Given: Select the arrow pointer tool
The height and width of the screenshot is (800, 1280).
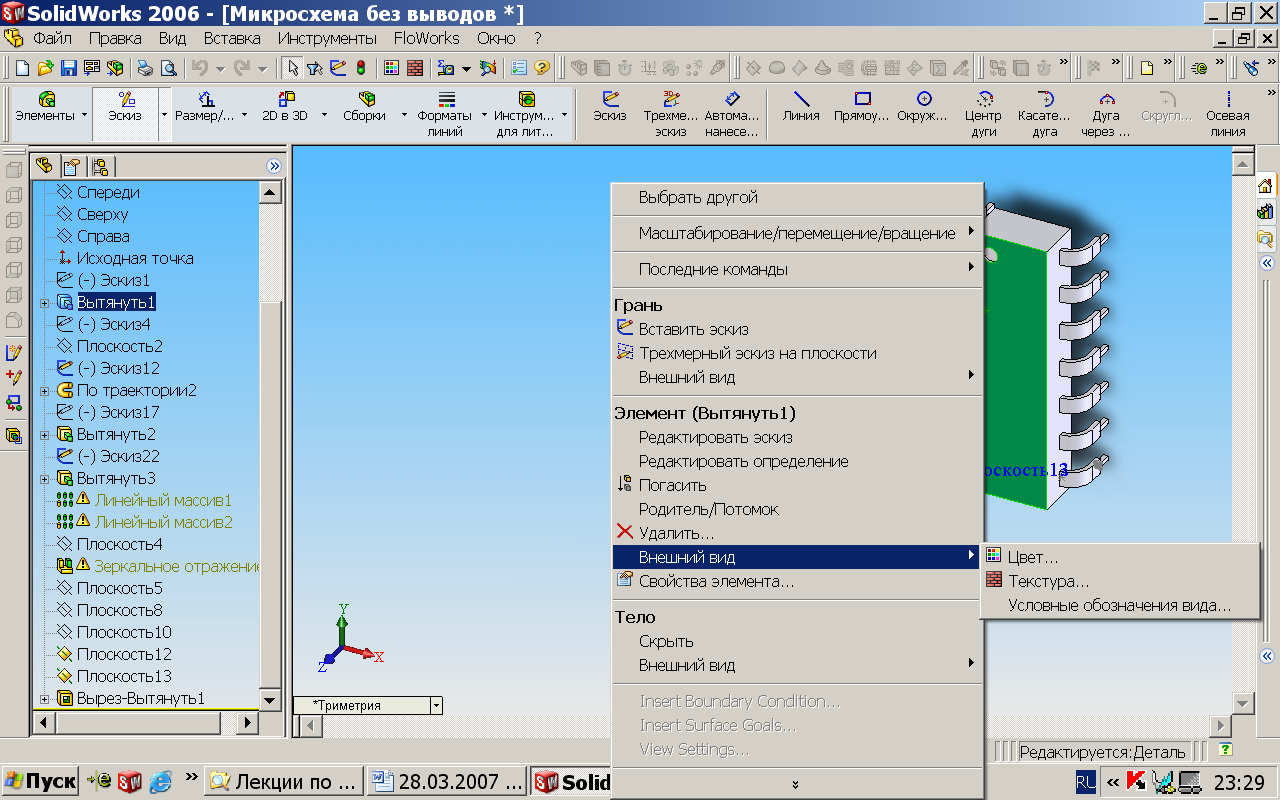Looking at the screenshot, I should [x=293, y=68].
